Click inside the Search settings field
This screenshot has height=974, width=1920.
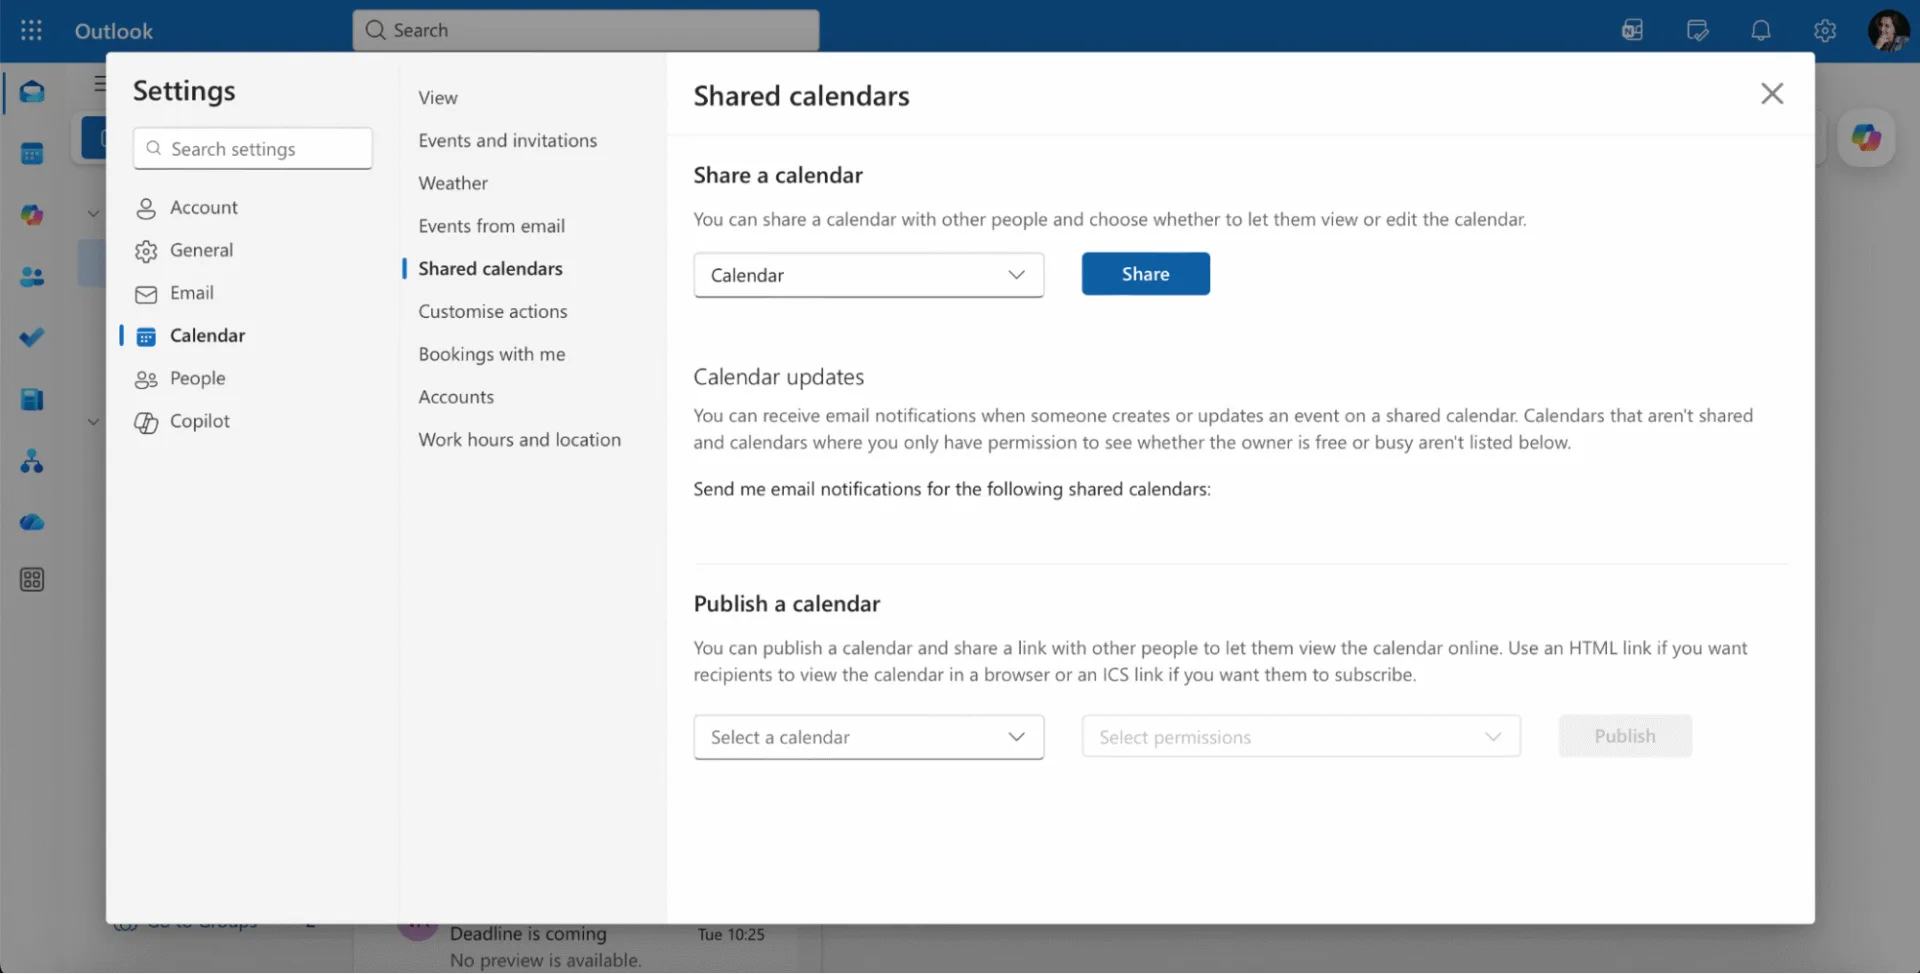pos(252,148)
